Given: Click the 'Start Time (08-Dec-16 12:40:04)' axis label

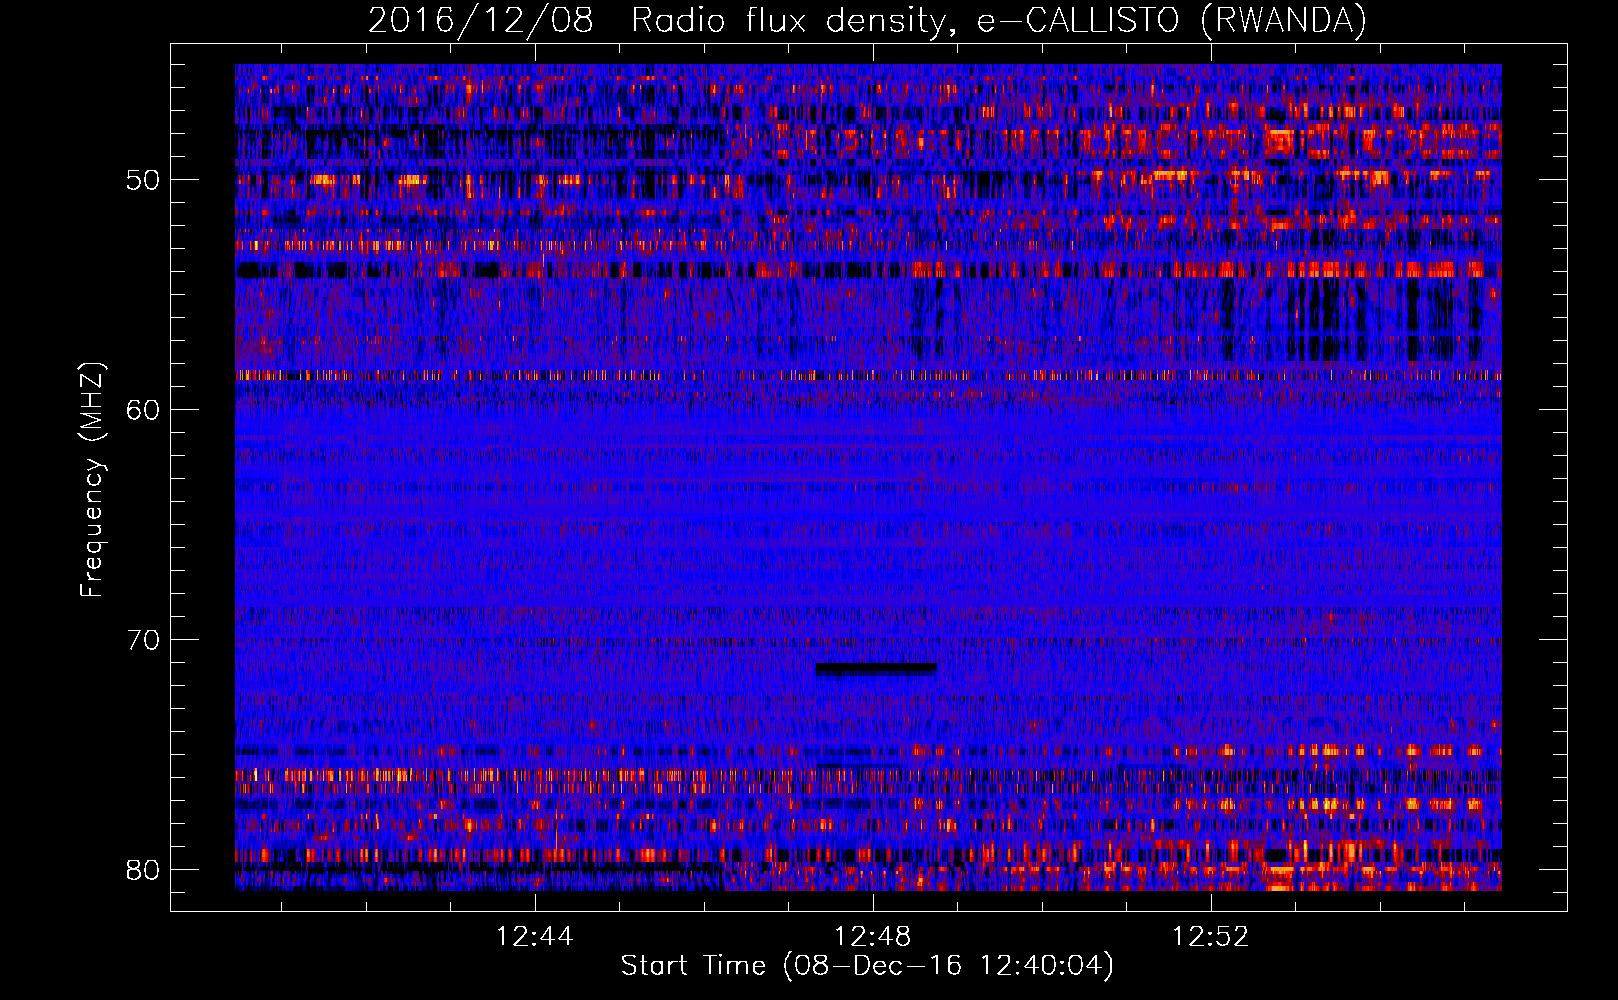Looking at the screenshot, I should click(x=867, y=966).
